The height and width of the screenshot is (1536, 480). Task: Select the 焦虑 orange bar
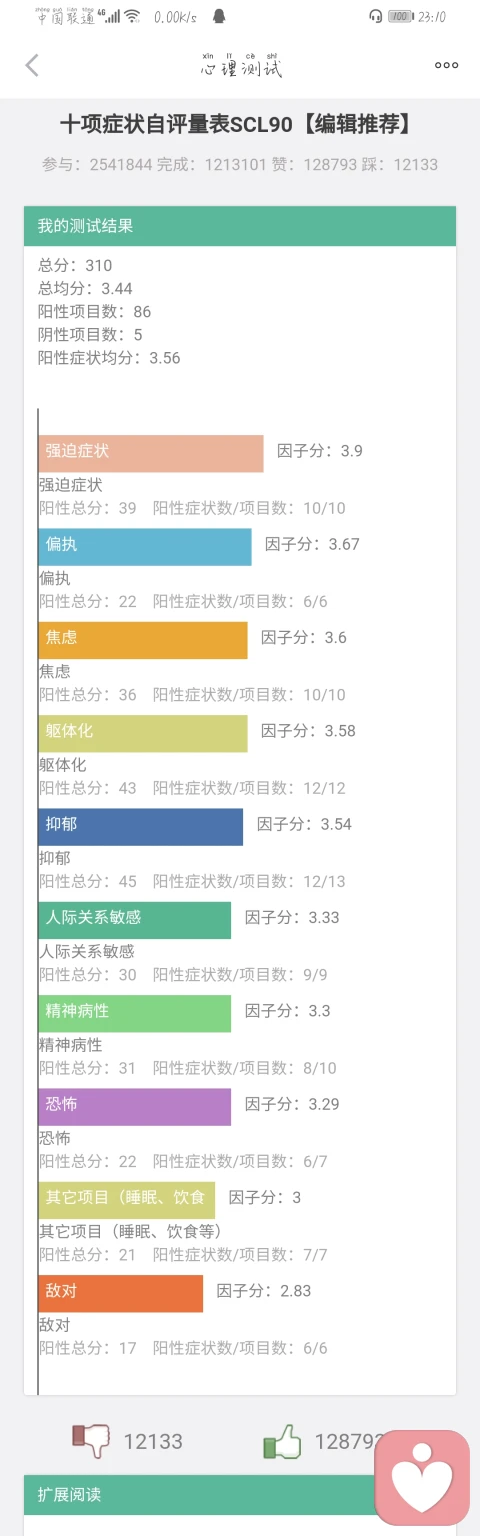point(143,640)
